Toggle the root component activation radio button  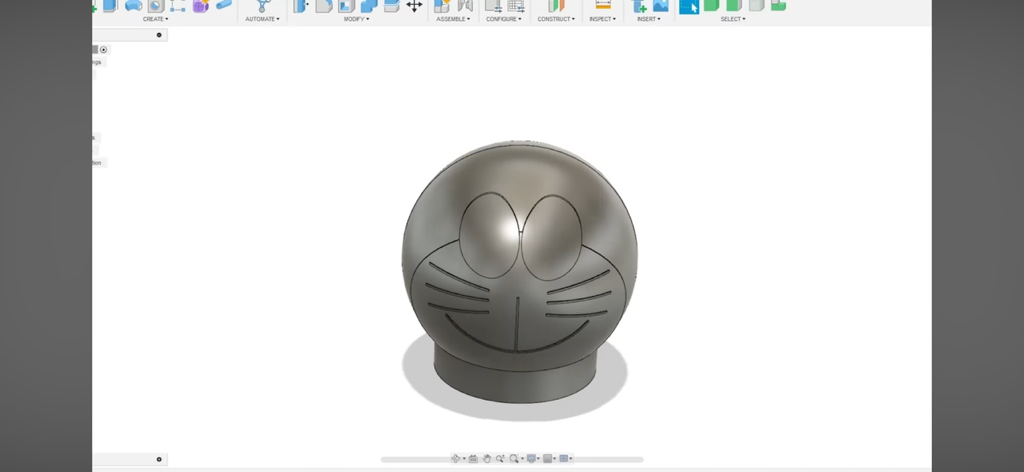coord(103,50)
